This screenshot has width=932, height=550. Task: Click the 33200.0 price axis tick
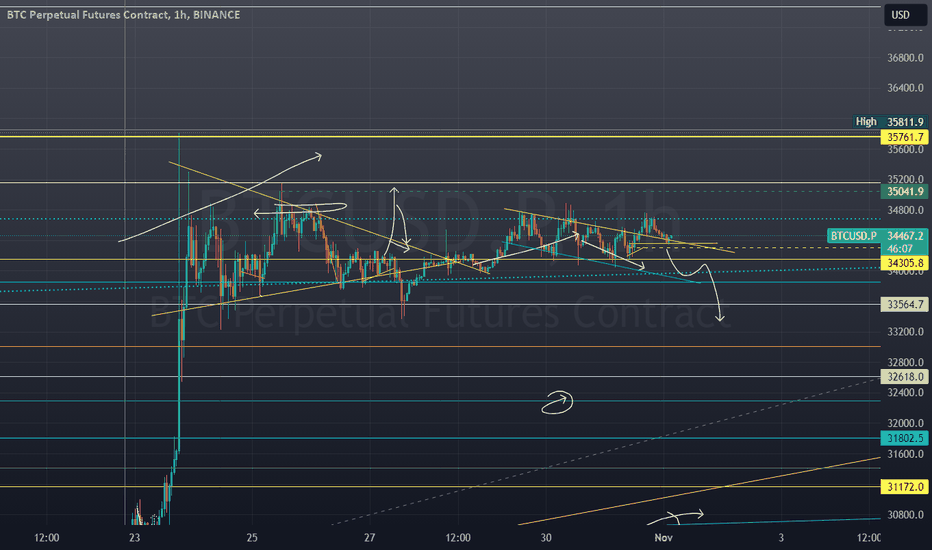click(x=905, y=332)
